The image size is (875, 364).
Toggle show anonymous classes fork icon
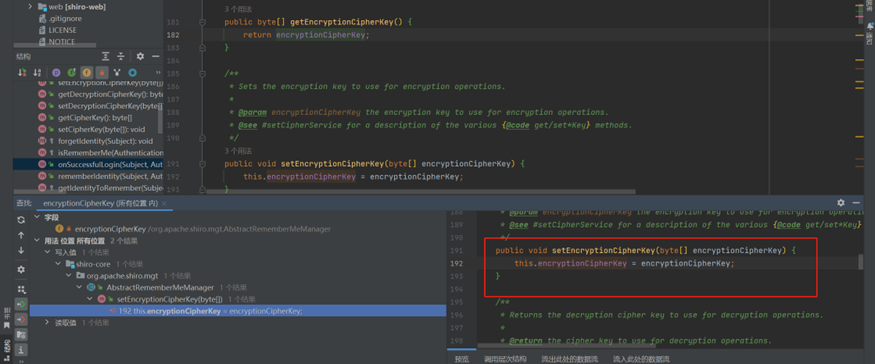117,73
